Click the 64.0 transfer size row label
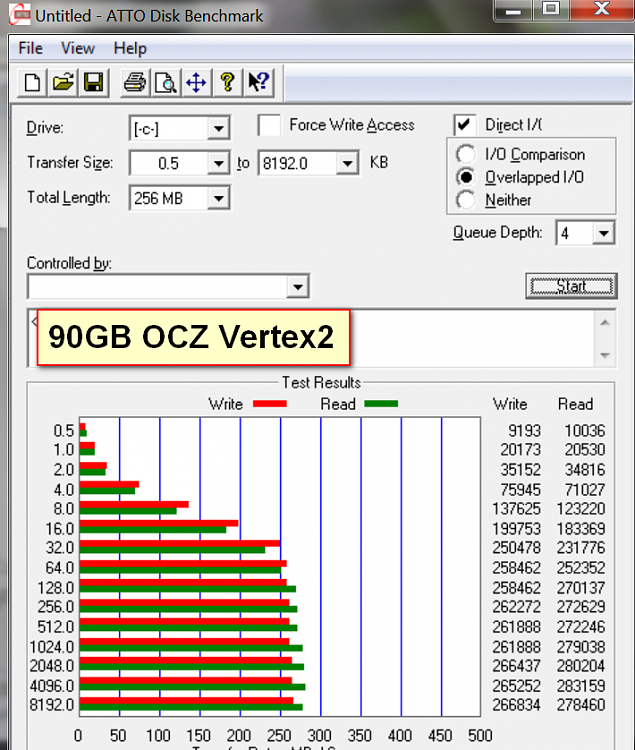 click(60, 568)
